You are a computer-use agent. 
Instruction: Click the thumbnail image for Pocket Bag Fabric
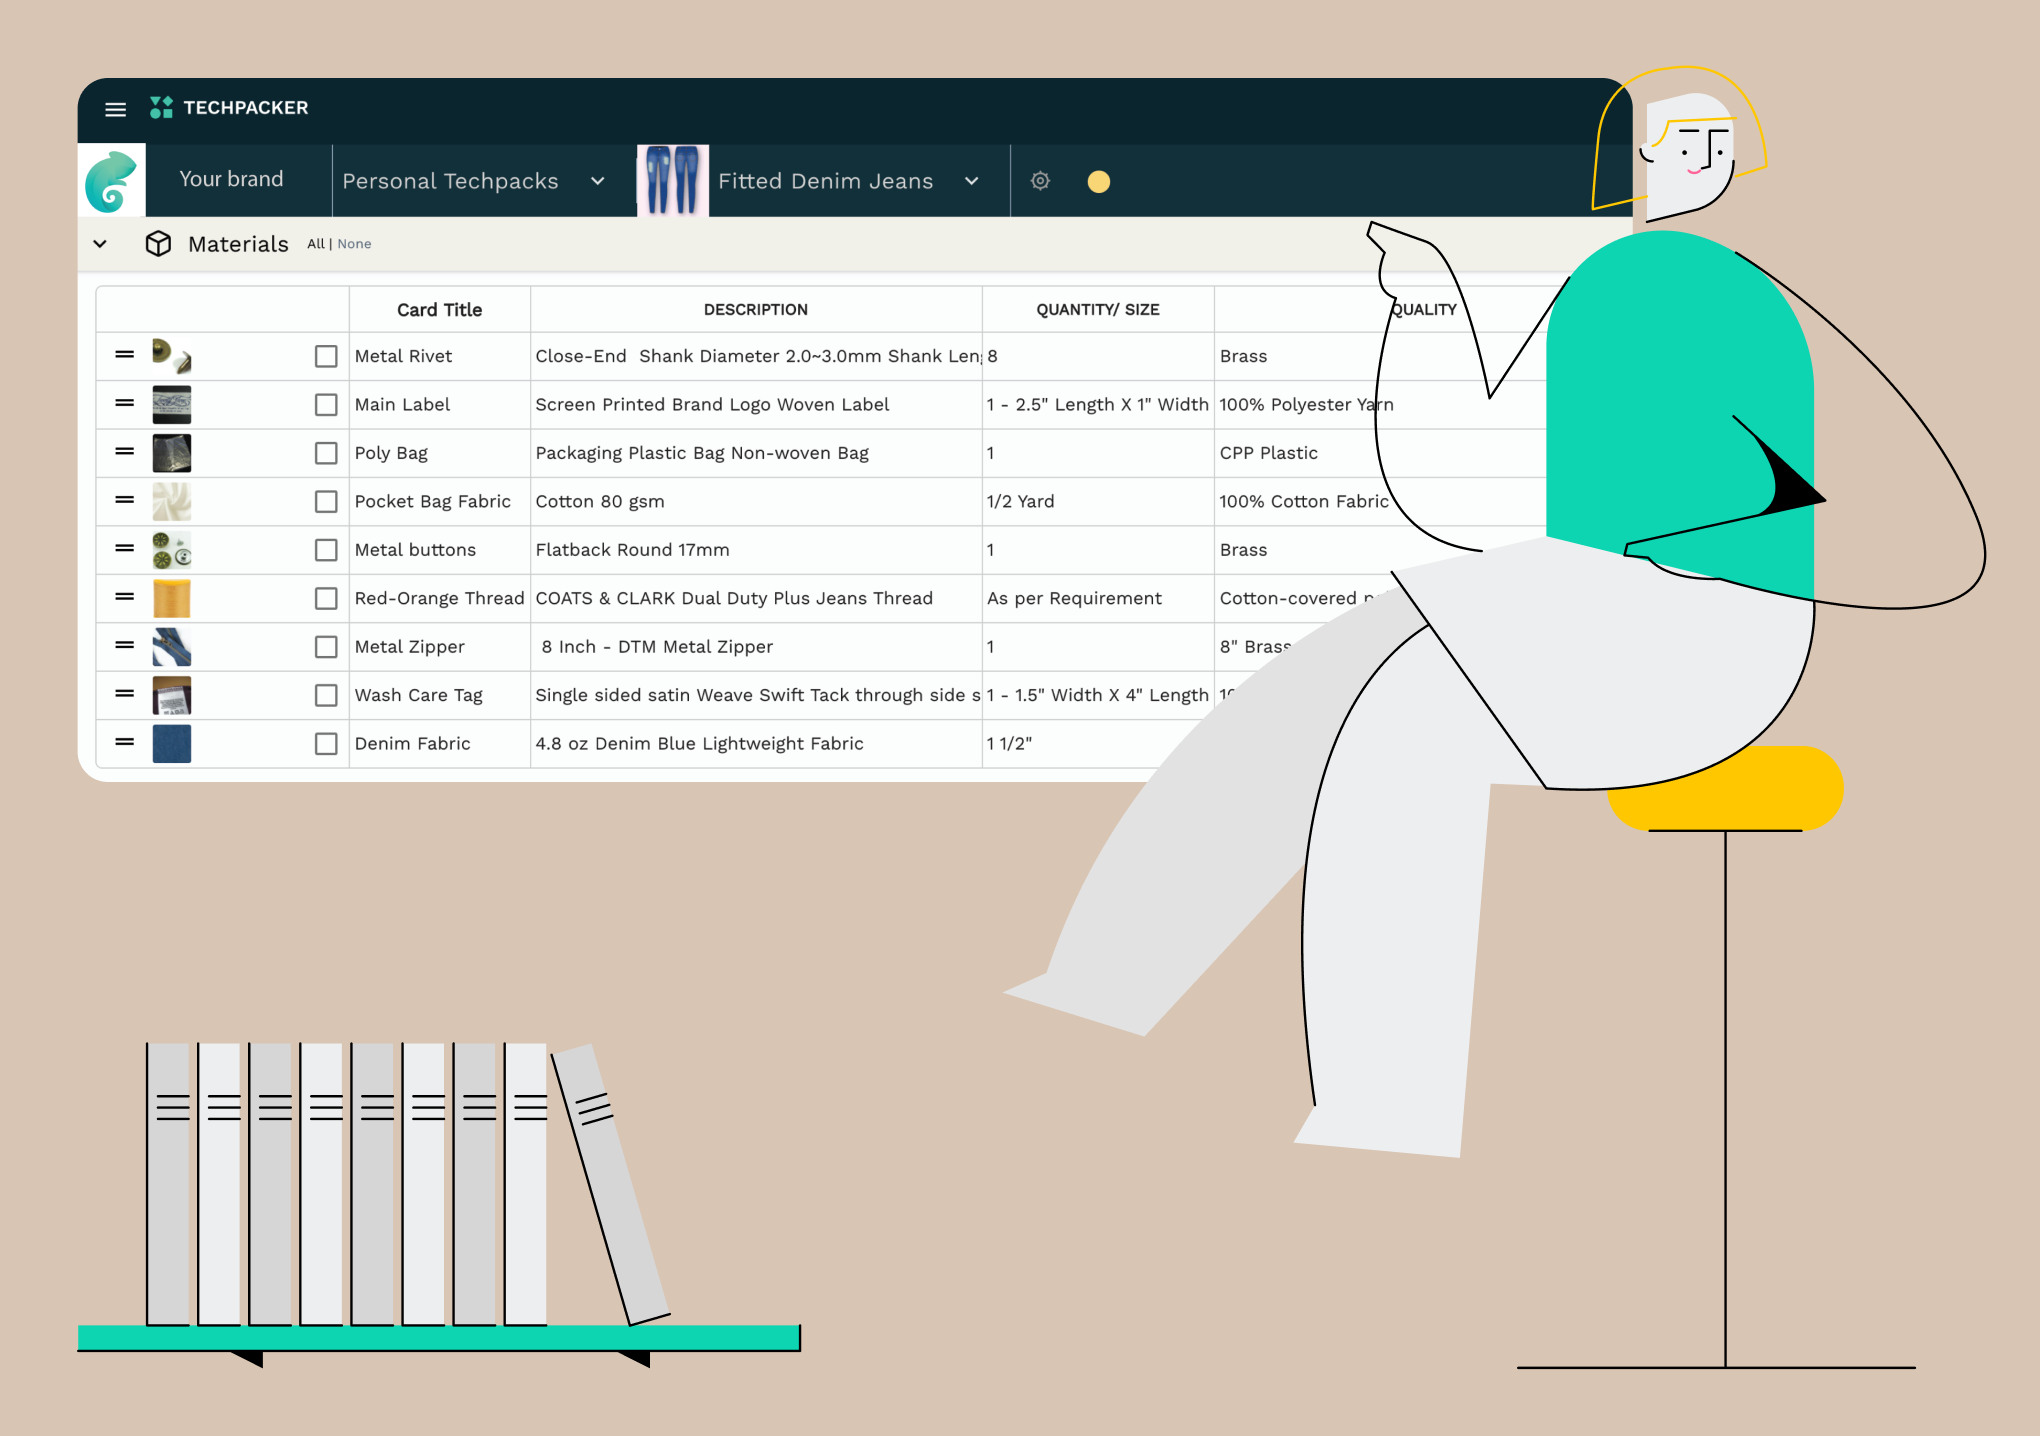(x=172, y=500)
